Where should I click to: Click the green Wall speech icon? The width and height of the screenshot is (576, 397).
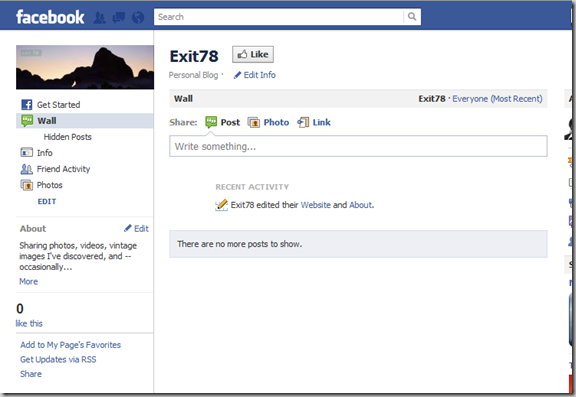click(x=26, y=121)
